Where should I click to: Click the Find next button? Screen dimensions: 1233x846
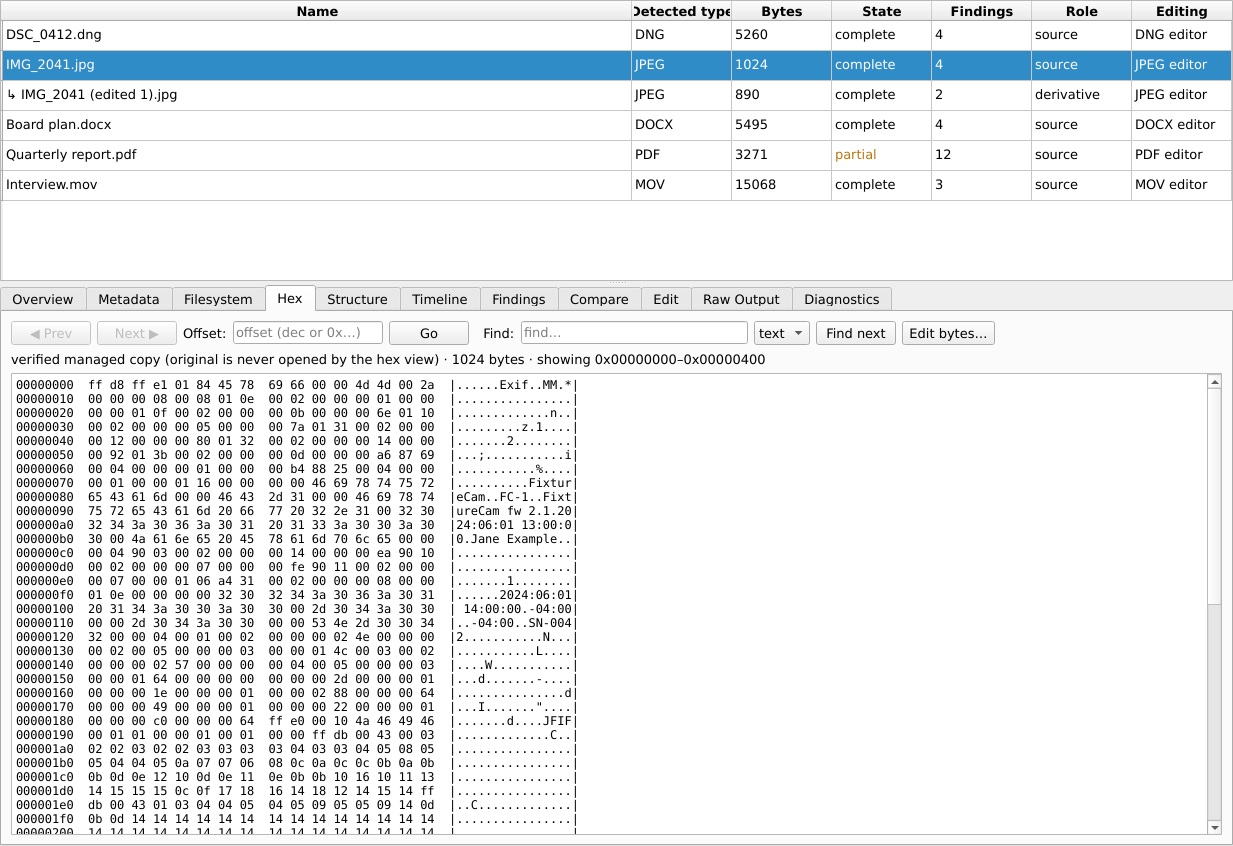tap(855, 333)
